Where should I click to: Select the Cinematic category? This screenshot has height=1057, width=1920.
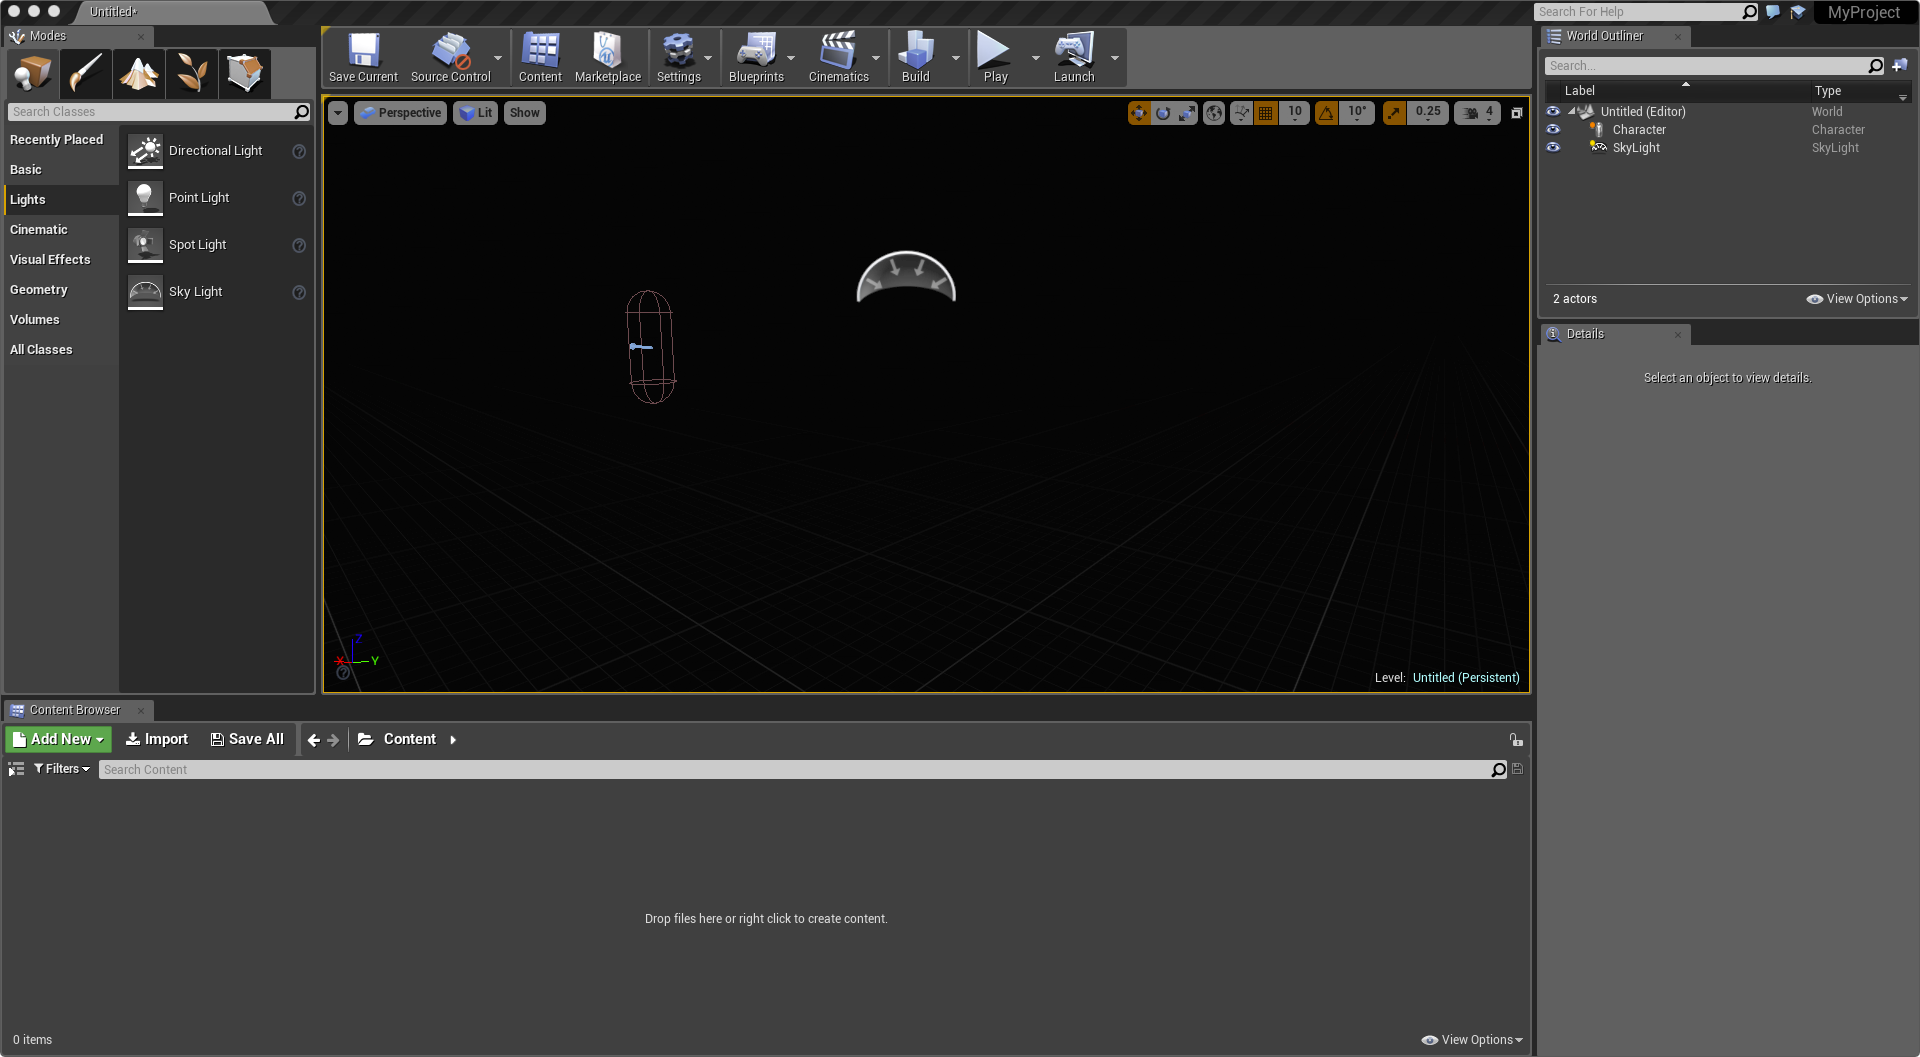61,230
